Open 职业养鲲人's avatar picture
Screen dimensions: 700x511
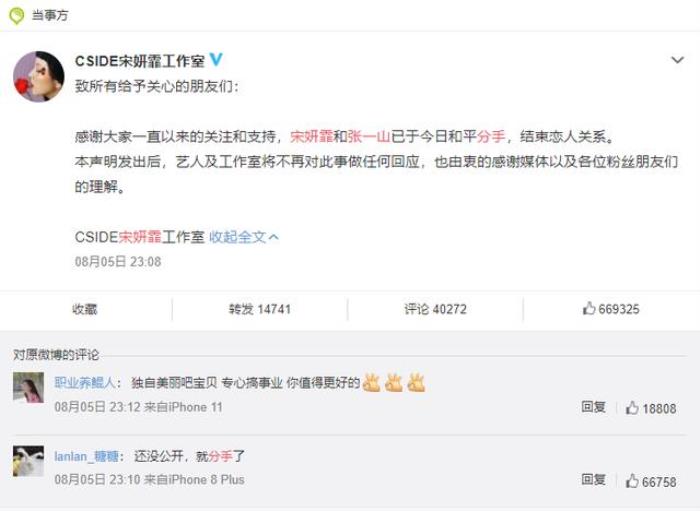coord(28,388)
